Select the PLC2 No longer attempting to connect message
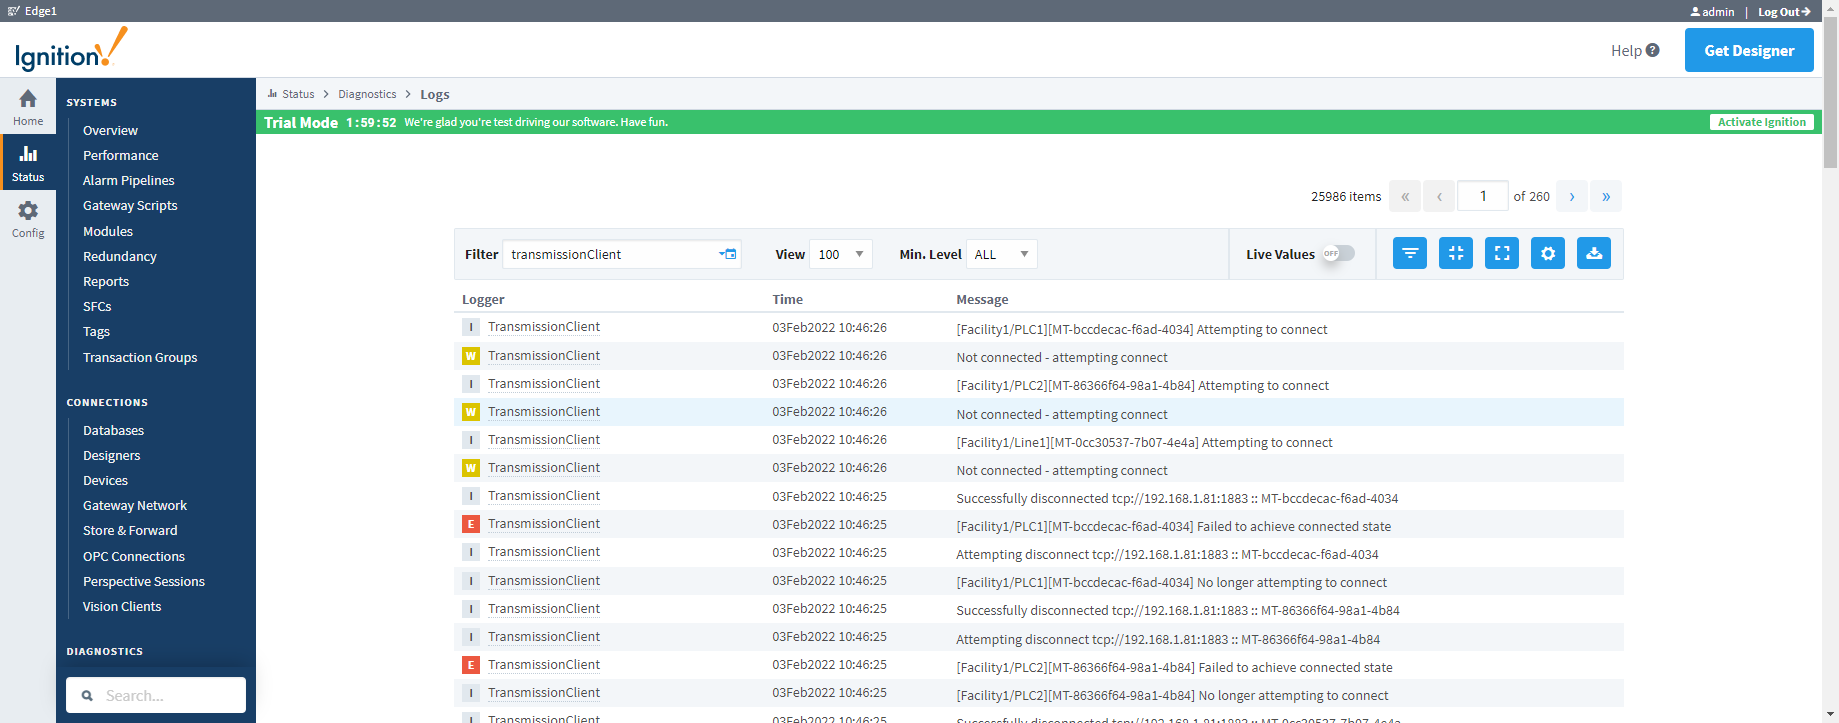Viewport: 1839px width, 723px height. click(1172, 695)
